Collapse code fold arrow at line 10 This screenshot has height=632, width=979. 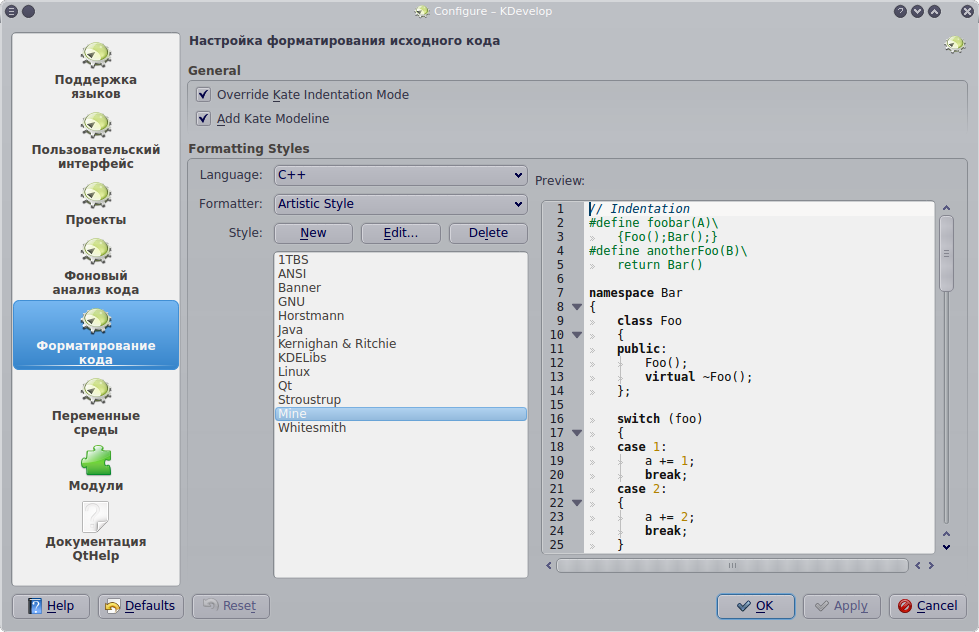coord(577,335)
